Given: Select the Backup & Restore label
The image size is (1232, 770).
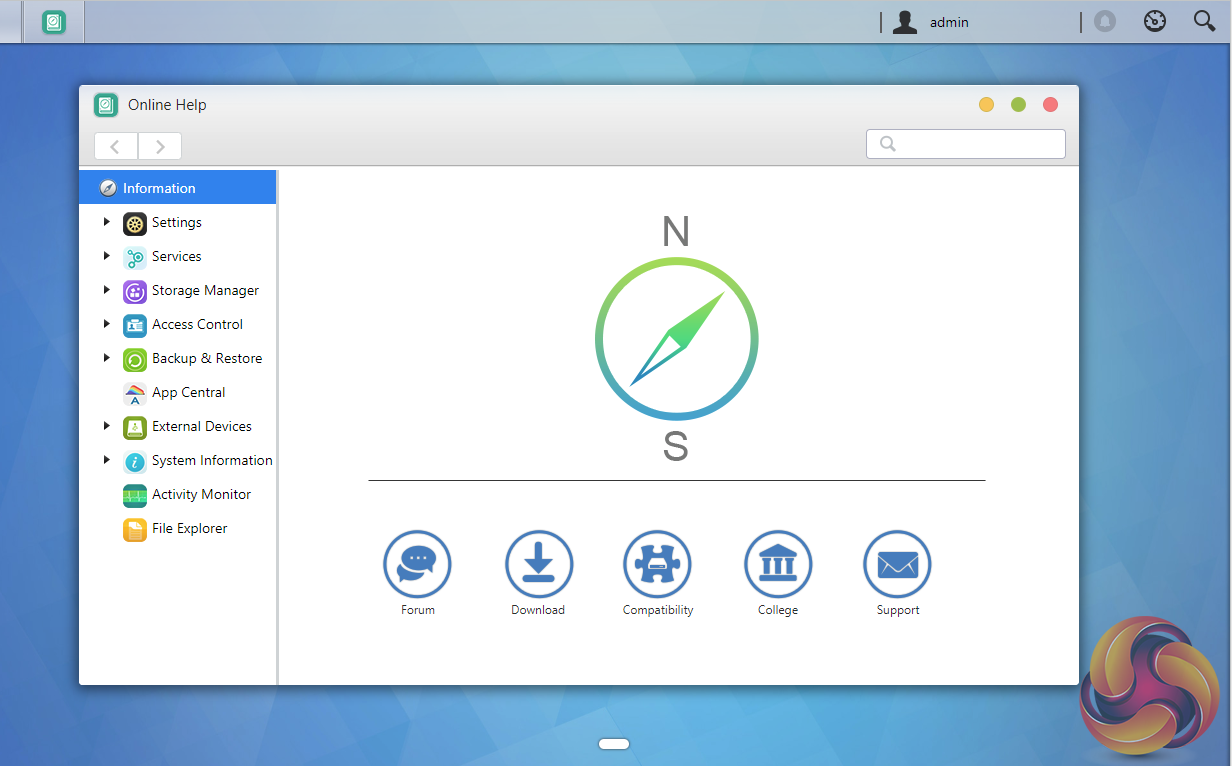Looking at the screenshot, I should tap(207, 358).
